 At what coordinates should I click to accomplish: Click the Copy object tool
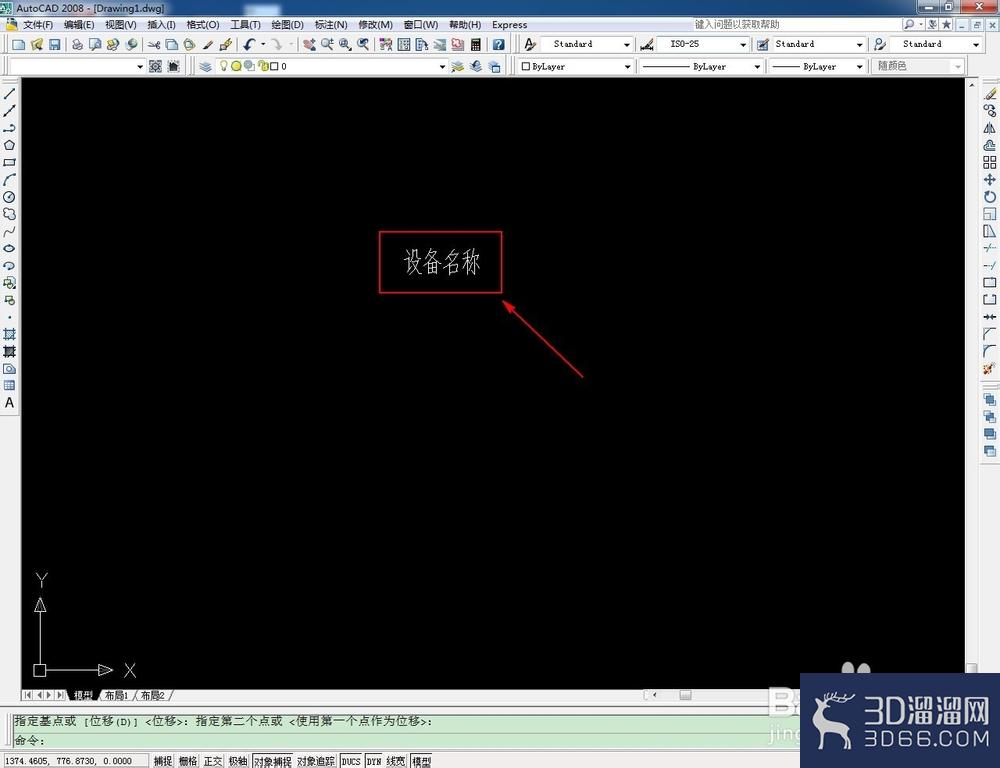tap(990, 111)
